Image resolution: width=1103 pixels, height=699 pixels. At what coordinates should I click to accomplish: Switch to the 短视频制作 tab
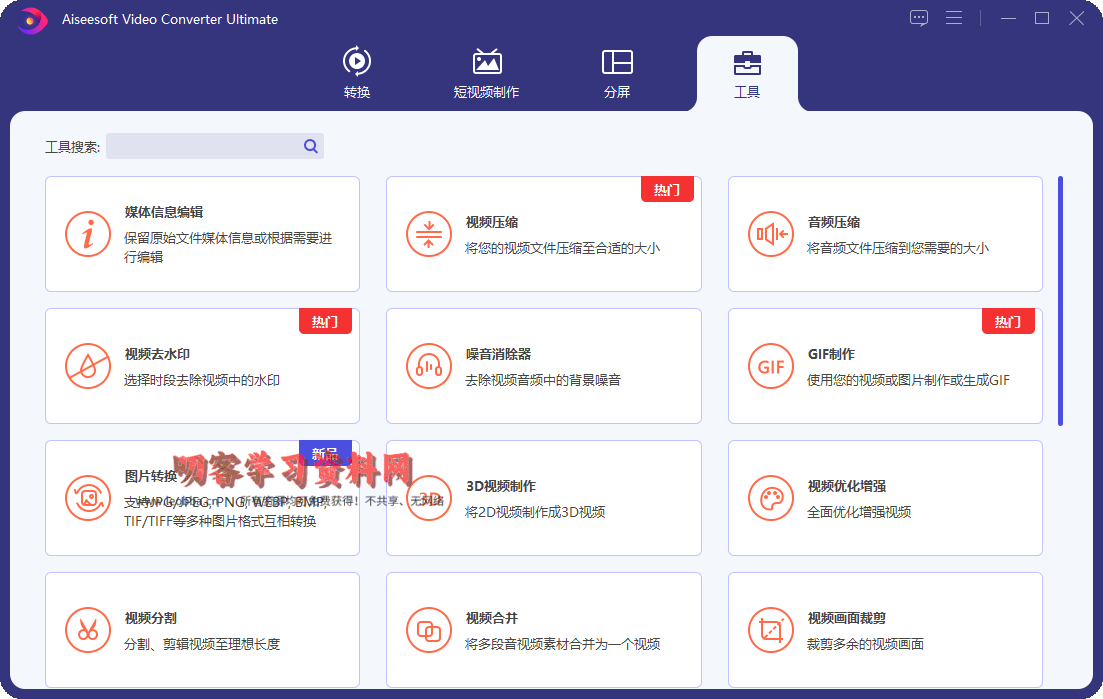pyautogui.click(x=486, y=73)
